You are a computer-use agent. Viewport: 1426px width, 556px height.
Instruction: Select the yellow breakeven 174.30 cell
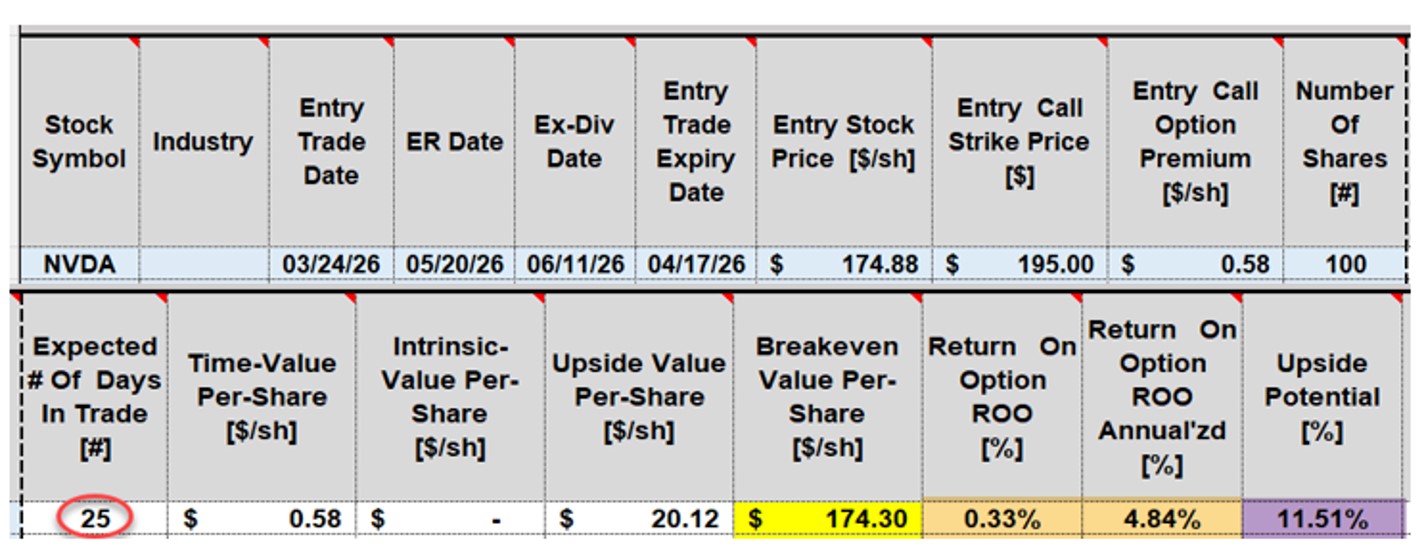pos(827,519)
